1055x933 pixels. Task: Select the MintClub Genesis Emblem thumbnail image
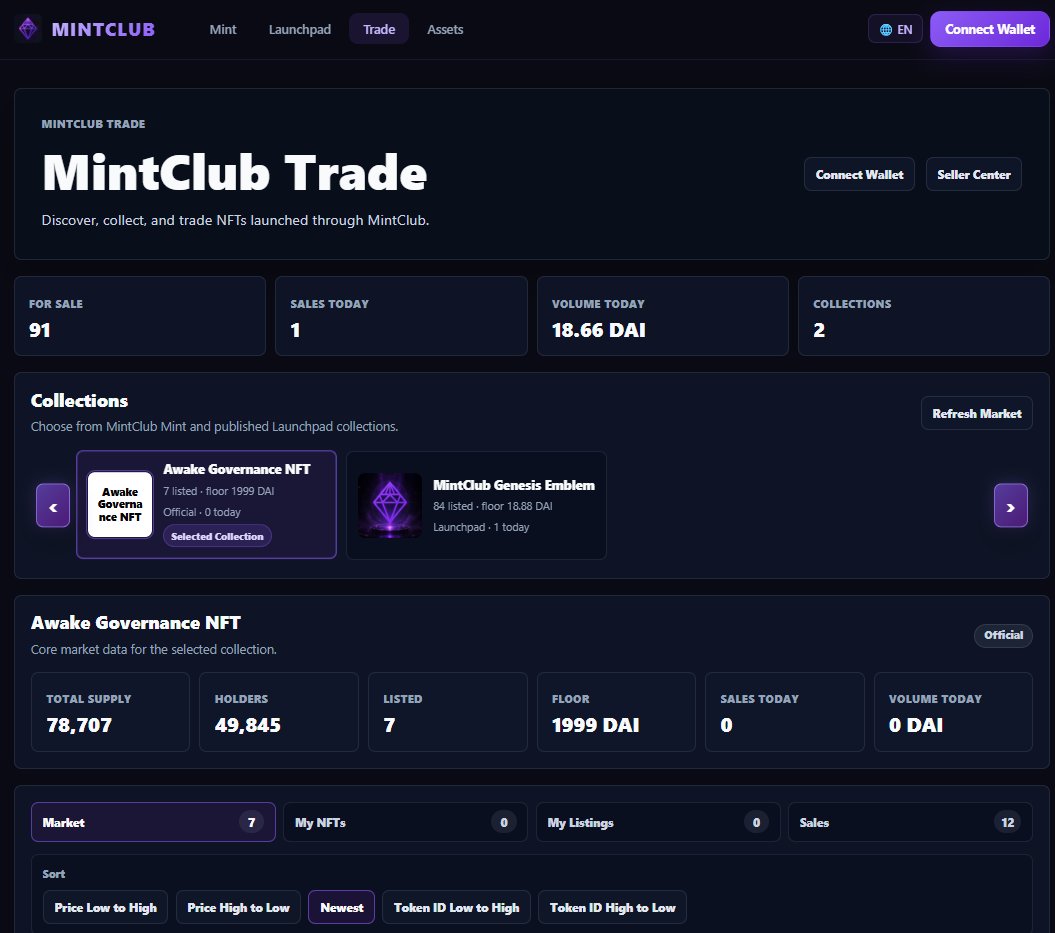[x=390, y=505]
